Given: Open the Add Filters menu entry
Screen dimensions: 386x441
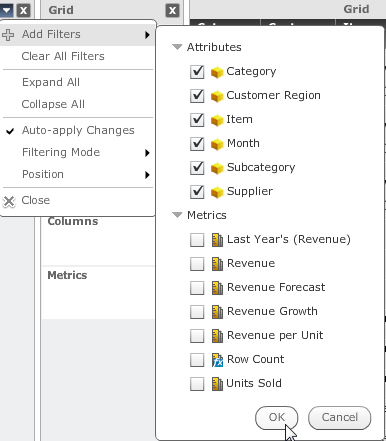Looking at the screenshot, I should pyautogui.click(x=78, y=34).
